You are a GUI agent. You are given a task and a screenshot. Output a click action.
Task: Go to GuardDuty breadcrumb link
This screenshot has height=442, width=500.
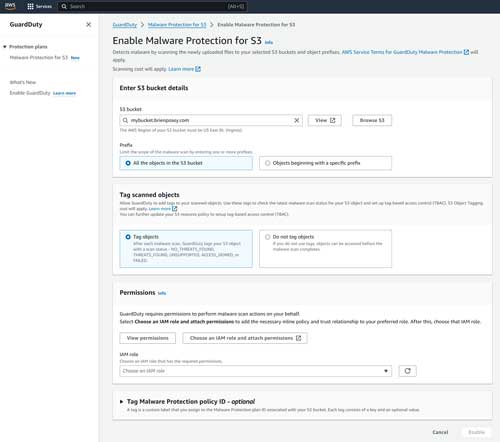125,25
